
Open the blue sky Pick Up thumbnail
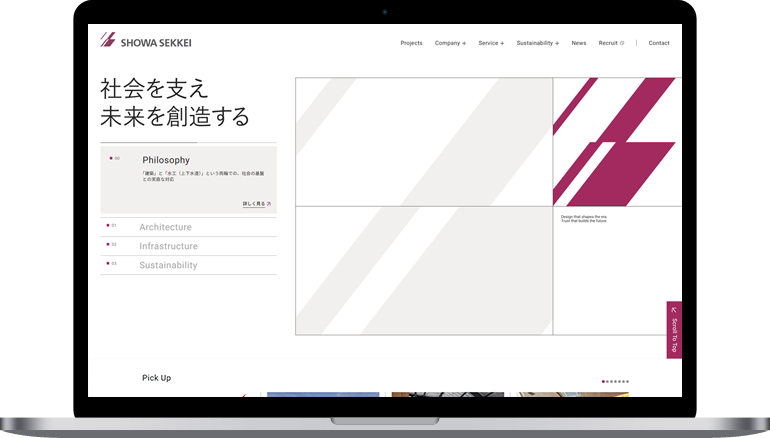[x=323, y=394]
